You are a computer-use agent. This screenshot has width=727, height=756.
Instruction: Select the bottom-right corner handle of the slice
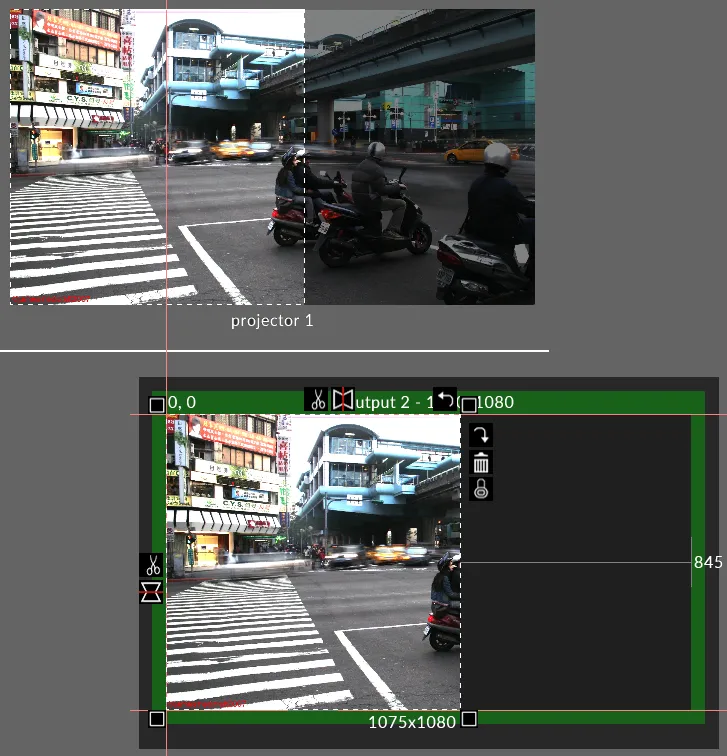[468, 719]
